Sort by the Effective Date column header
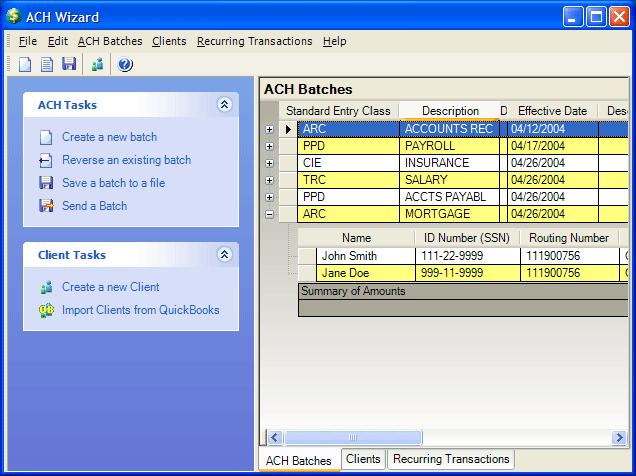The width and height of the screenshot is (636, 476). [552, 111]
